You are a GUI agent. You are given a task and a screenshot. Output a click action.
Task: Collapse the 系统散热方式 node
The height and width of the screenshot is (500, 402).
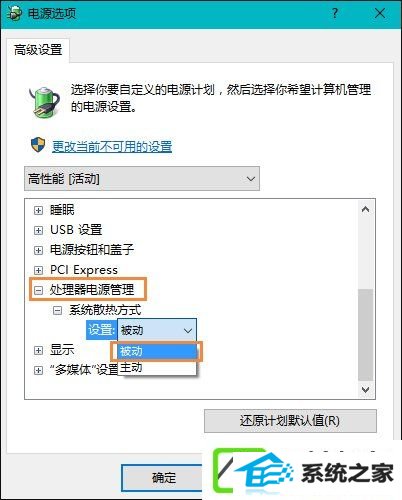click(57, 311)
